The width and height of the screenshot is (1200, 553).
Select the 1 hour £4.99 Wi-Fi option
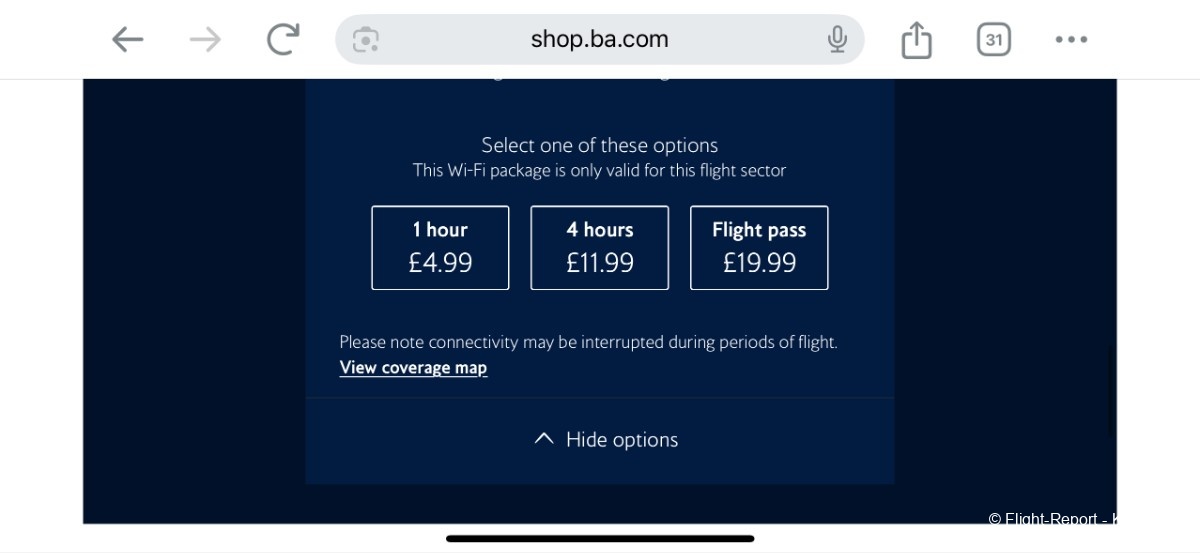(440, 248)
